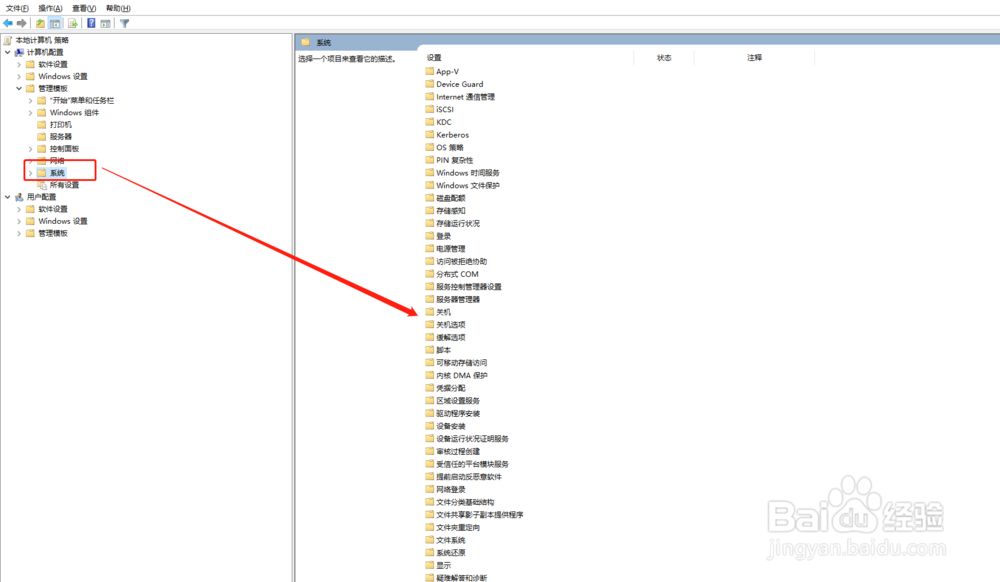This screenshot has width=1000, height=582.
Task: Expand the Windows 组件 folder
Action: 31,113
